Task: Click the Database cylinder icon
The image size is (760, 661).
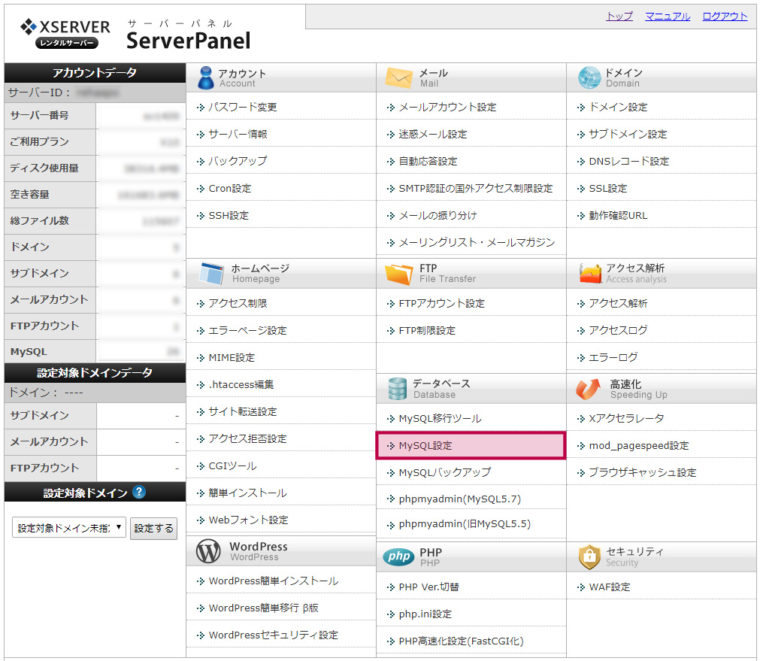Action: coord(397,389)
